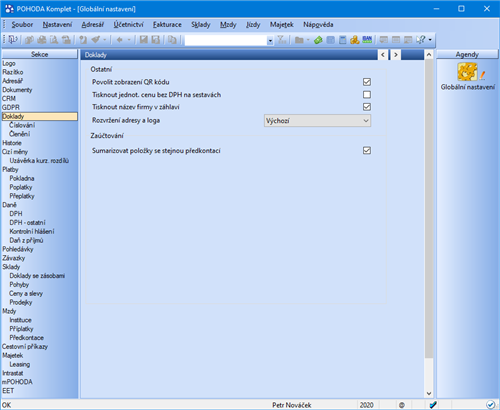Click the IBAN icon in toolbar
This screenshot has height=410, width=500.
(x=367, y=40)
